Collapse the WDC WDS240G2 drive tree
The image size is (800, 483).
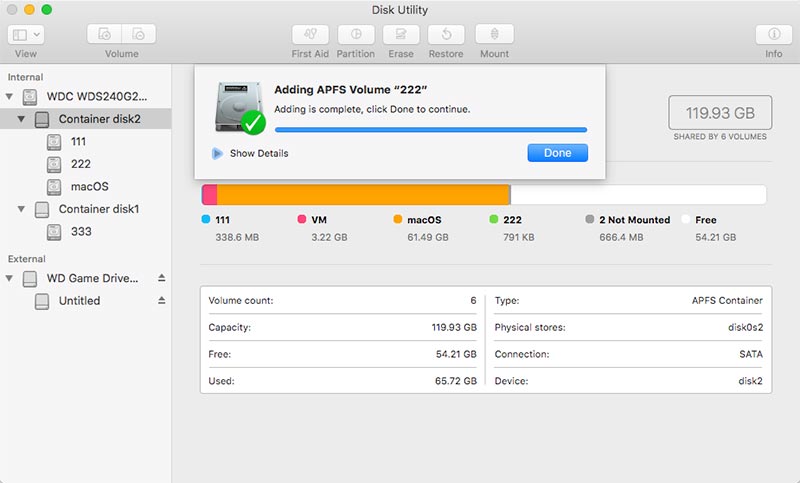[x=10, y=97]
